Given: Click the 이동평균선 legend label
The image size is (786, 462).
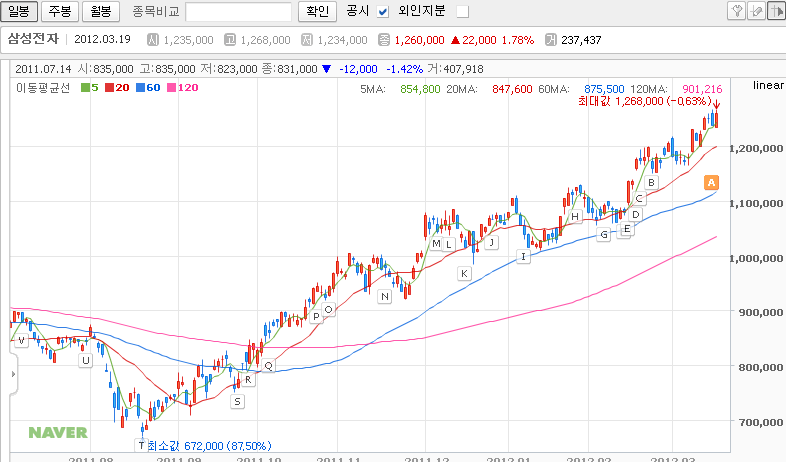Looking at the screenshot, I should 43,88.
